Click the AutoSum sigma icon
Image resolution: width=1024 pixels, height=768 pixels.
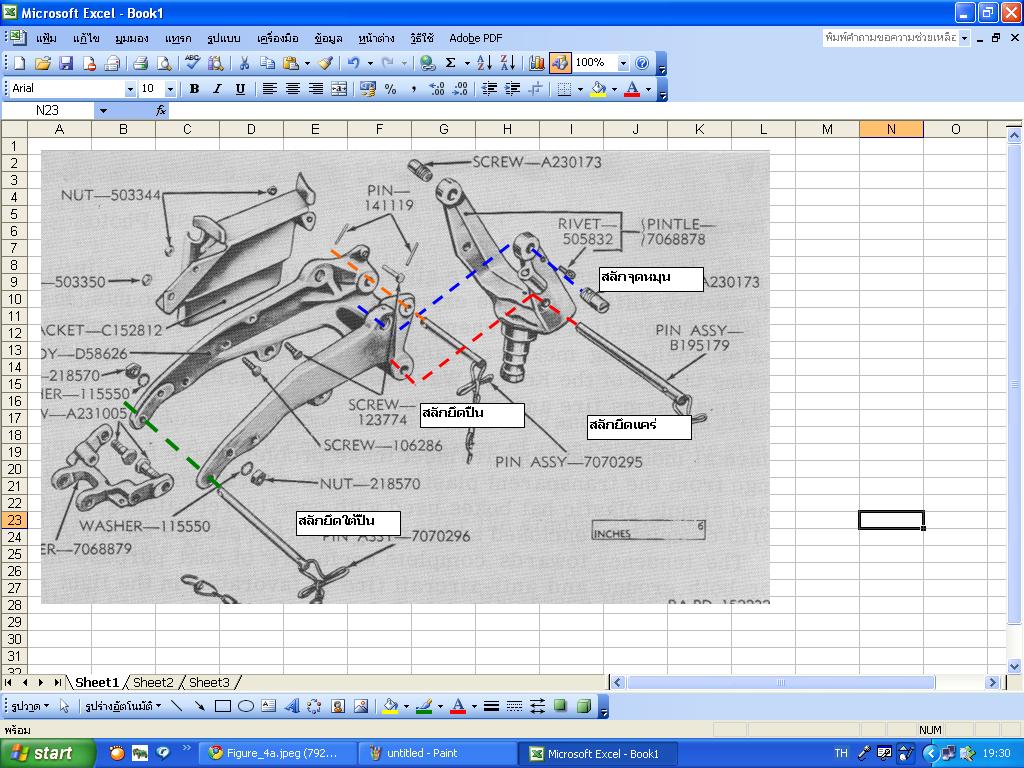pos(451,63)
